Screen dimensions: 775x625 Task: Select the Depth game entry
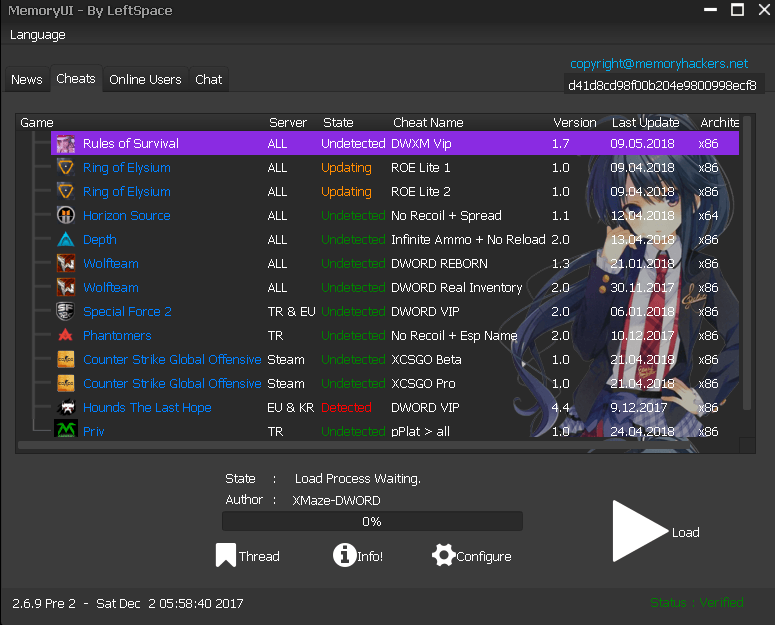(395, 240)
